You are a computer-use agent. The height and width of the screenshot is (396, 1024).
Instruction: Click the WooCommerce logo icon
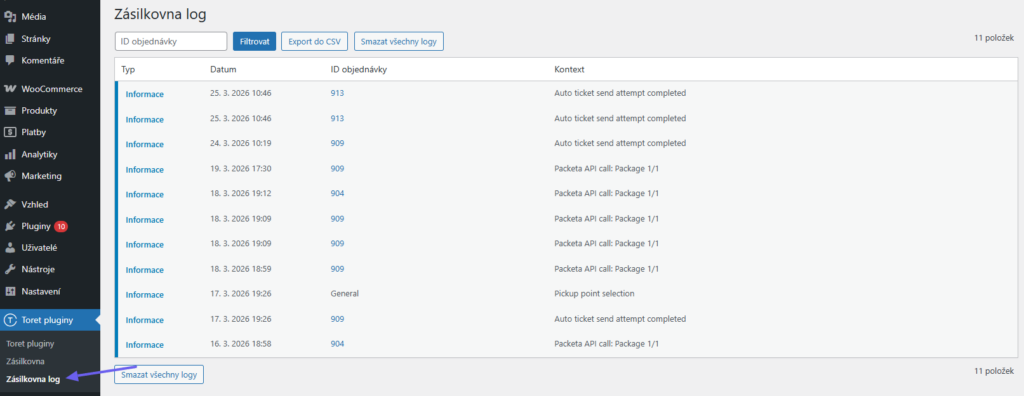pos(10,89)
